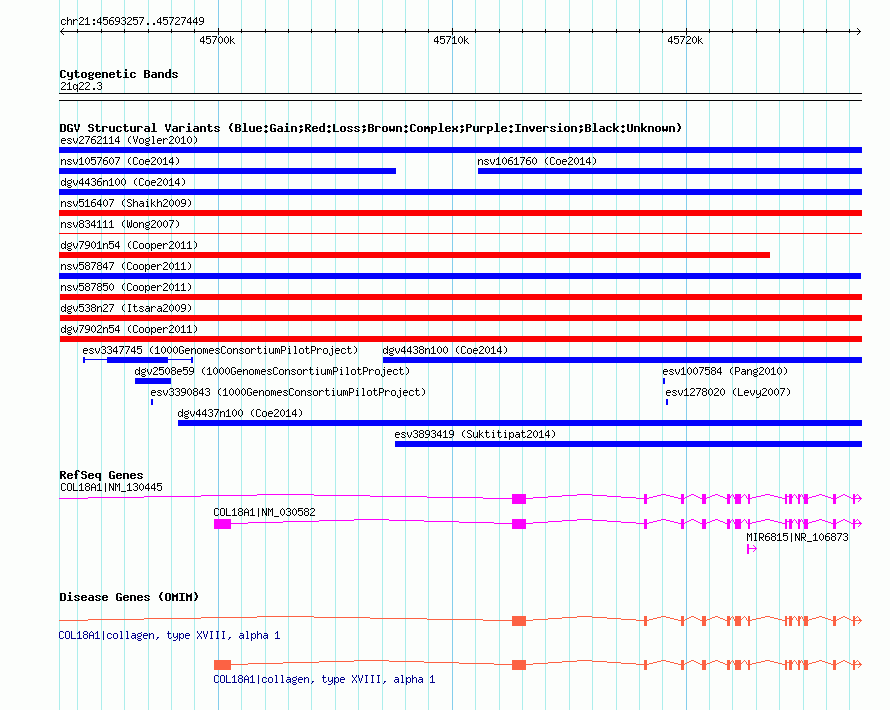Click the dgv2508e59 variant label
The height and width of the screenshot is (710, 890).
pos(272,371)
